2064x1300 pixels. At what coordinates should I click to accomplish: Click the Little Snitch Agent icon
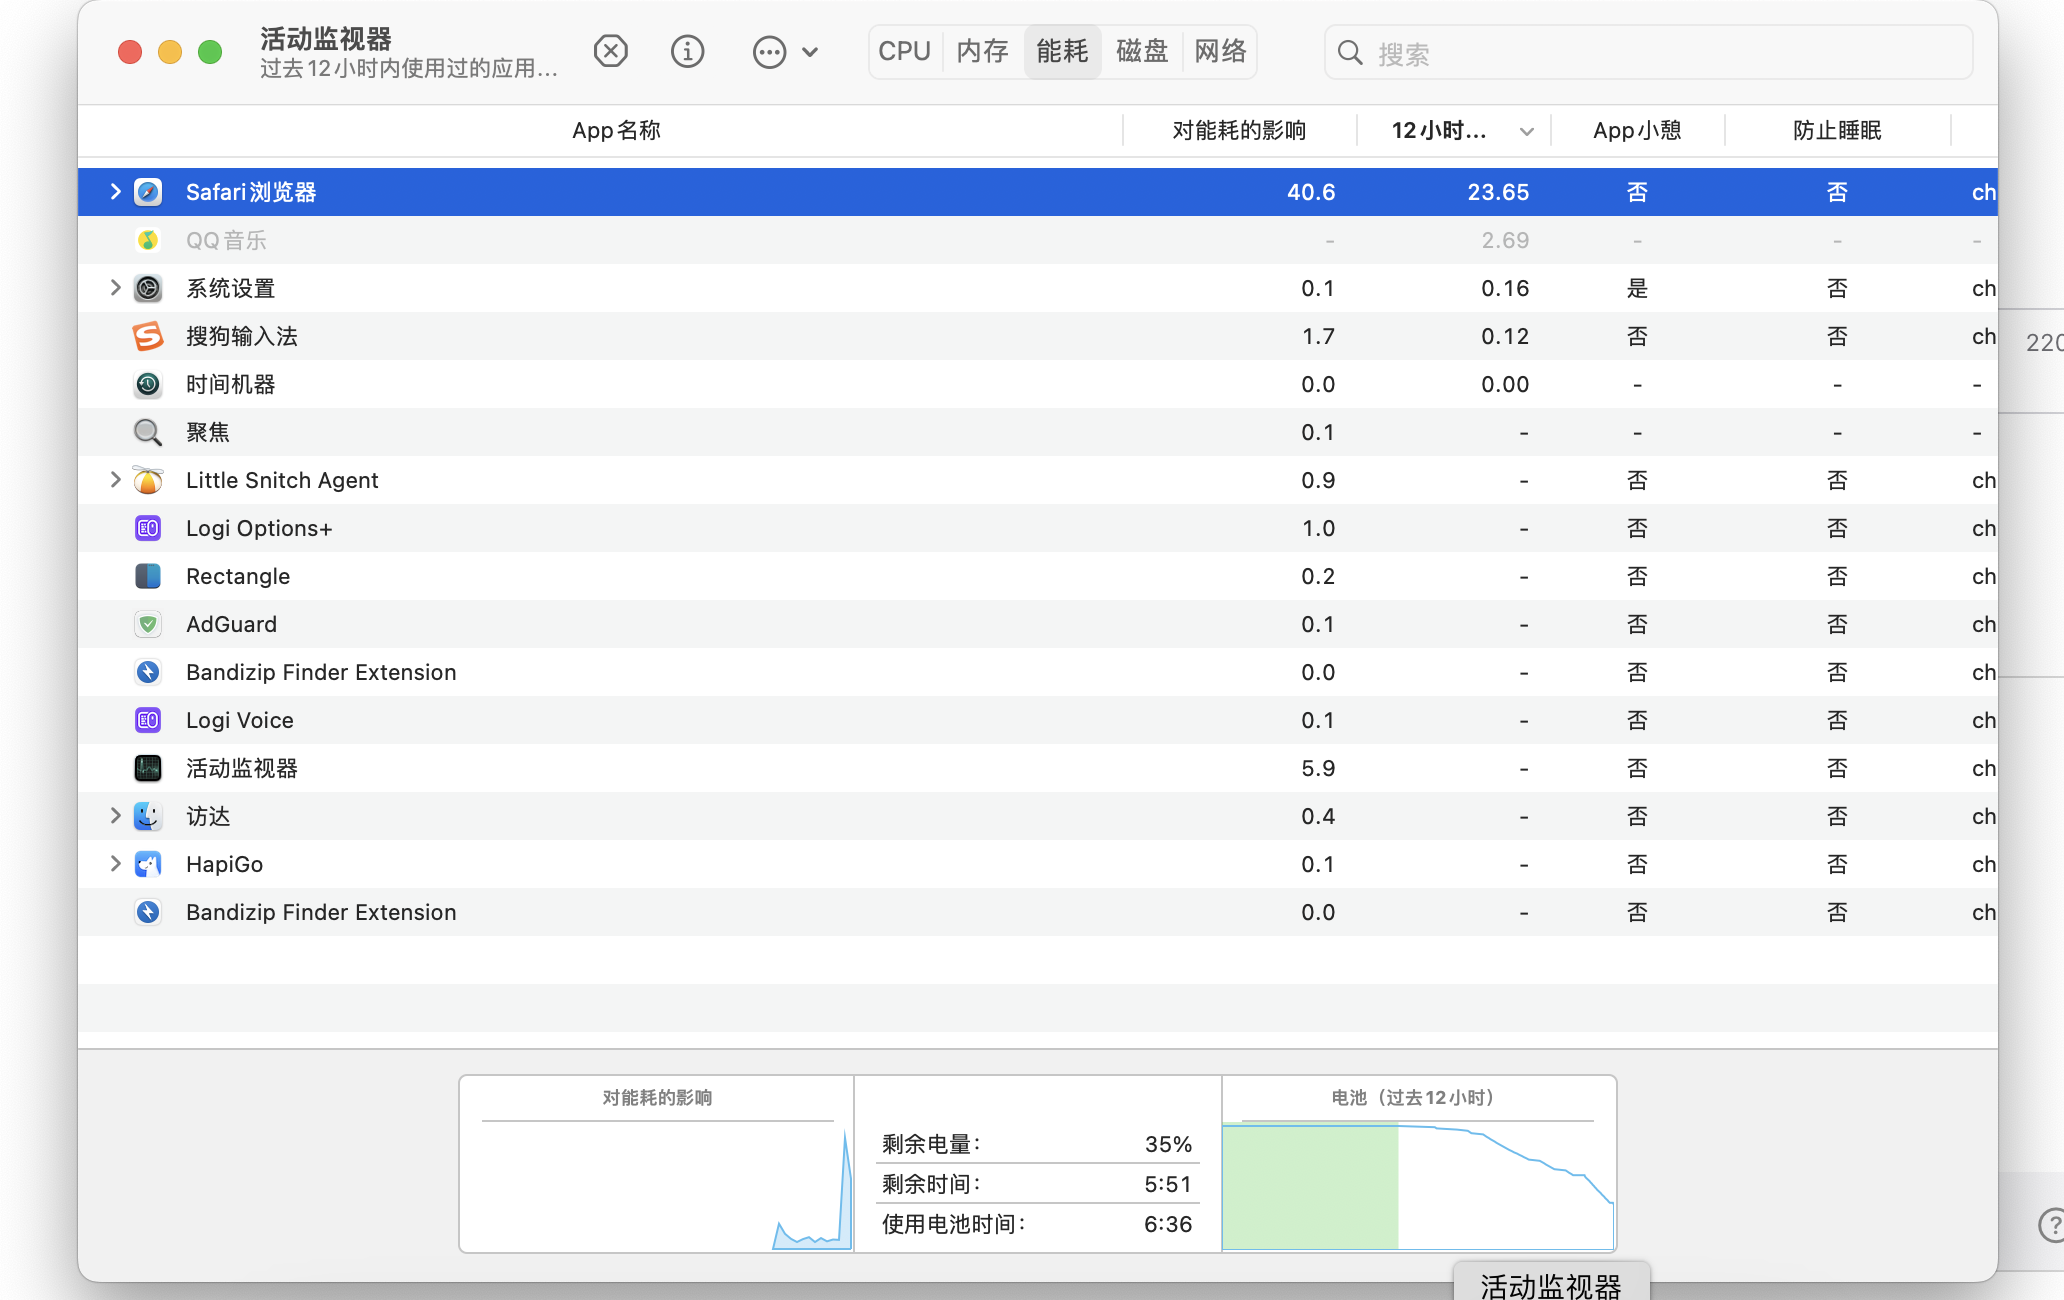[148, 480]
